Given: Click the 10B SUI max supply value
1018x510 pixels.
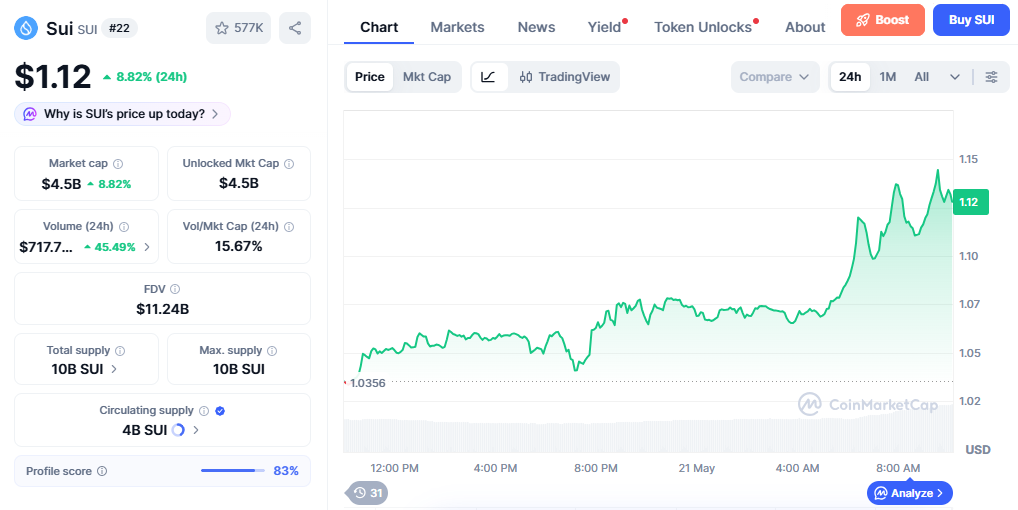Looking at the screenshot, I should [x=238, y=369].
